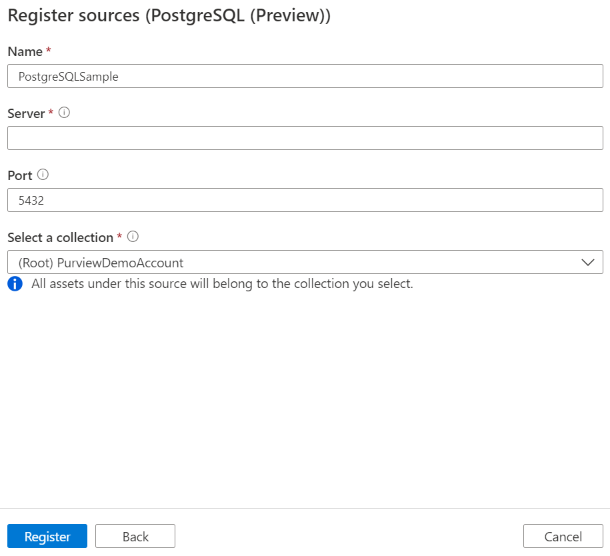
Task: Click the blue information icon beside assets note
Action: coord(15,284)
